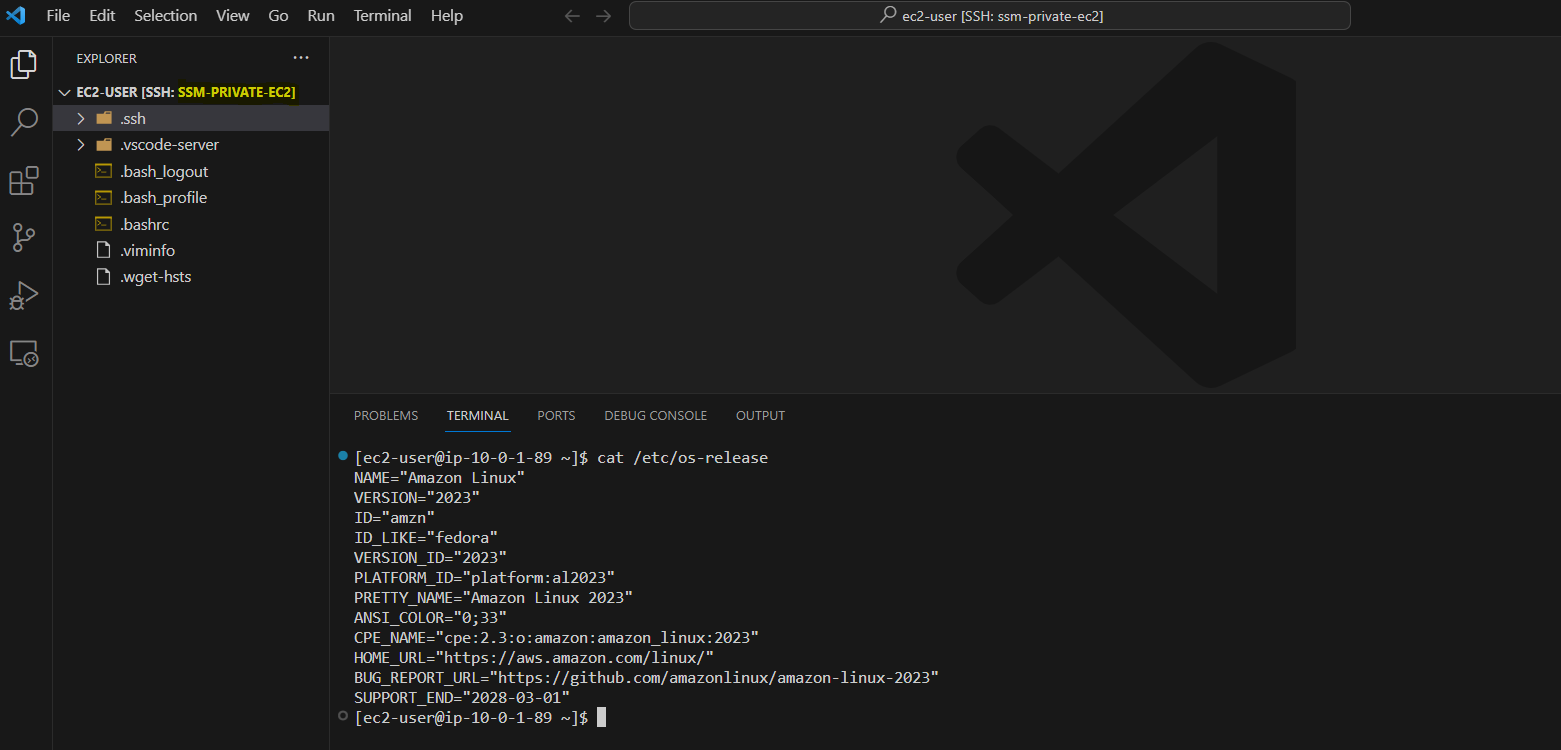Collapse the EC2-USER workspace root

pyautogui.click(x=64, y=91)
